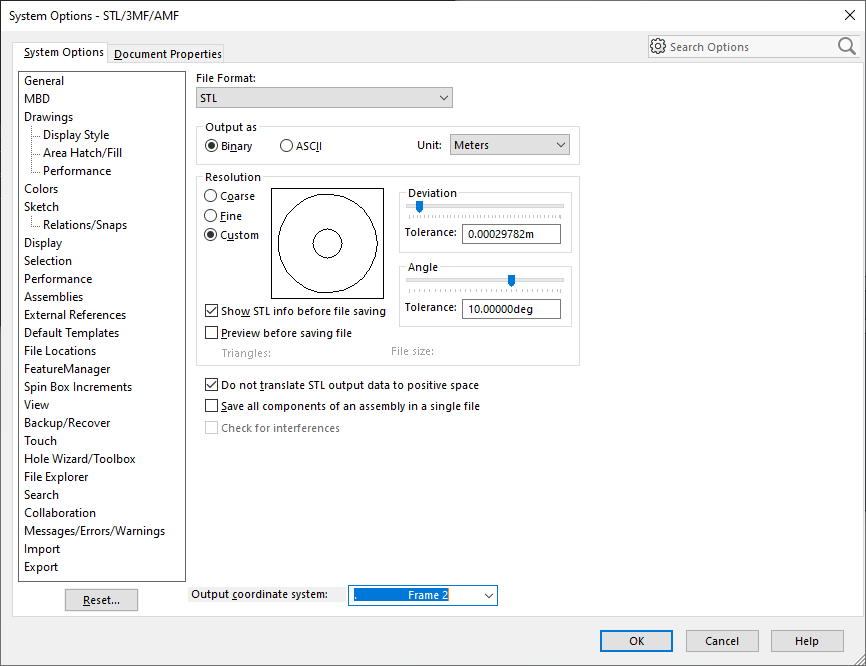
Task: Choose the Fine resolution radio button
Action: pyautogui.click(x=211, y=216)
